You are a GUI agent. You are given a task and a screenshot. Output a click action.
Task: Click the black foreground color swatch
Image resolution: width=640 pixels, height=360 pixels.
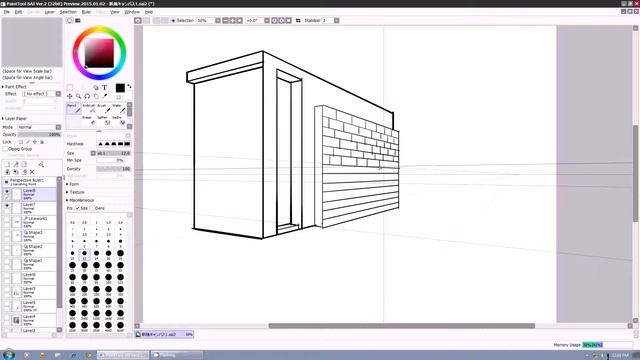(x=120, y=88)
